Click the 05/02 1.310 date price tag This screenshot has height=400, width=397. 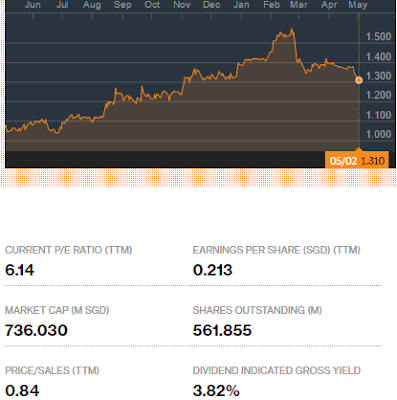(x=357, y=161)
